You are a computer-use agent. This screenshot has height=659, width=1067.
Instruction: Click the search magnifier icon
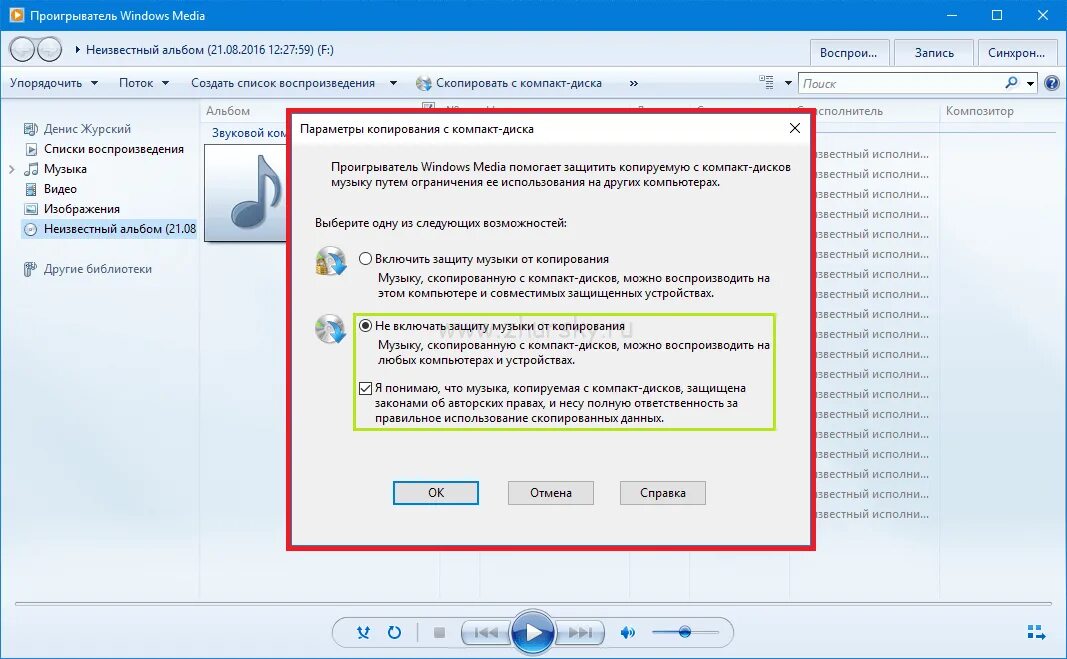1011,83
